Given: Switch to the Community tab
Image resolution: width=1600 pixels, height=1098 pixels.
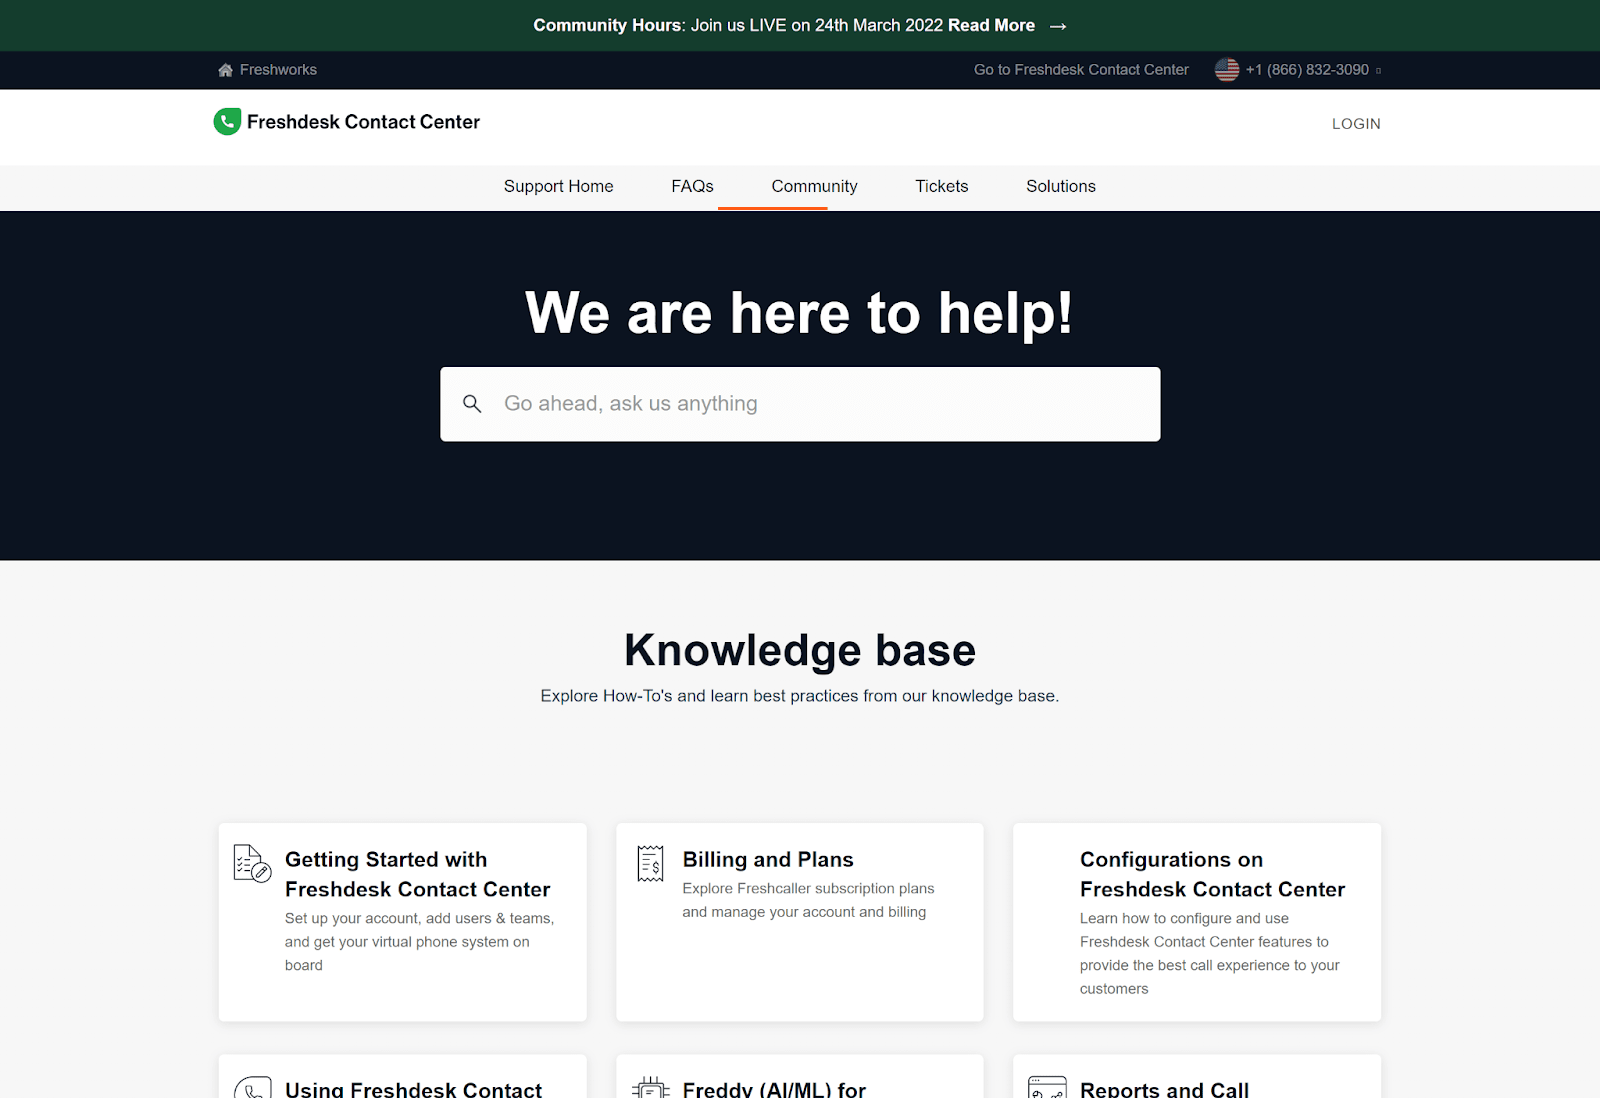Looking at the screenshot, I should 814,186.
